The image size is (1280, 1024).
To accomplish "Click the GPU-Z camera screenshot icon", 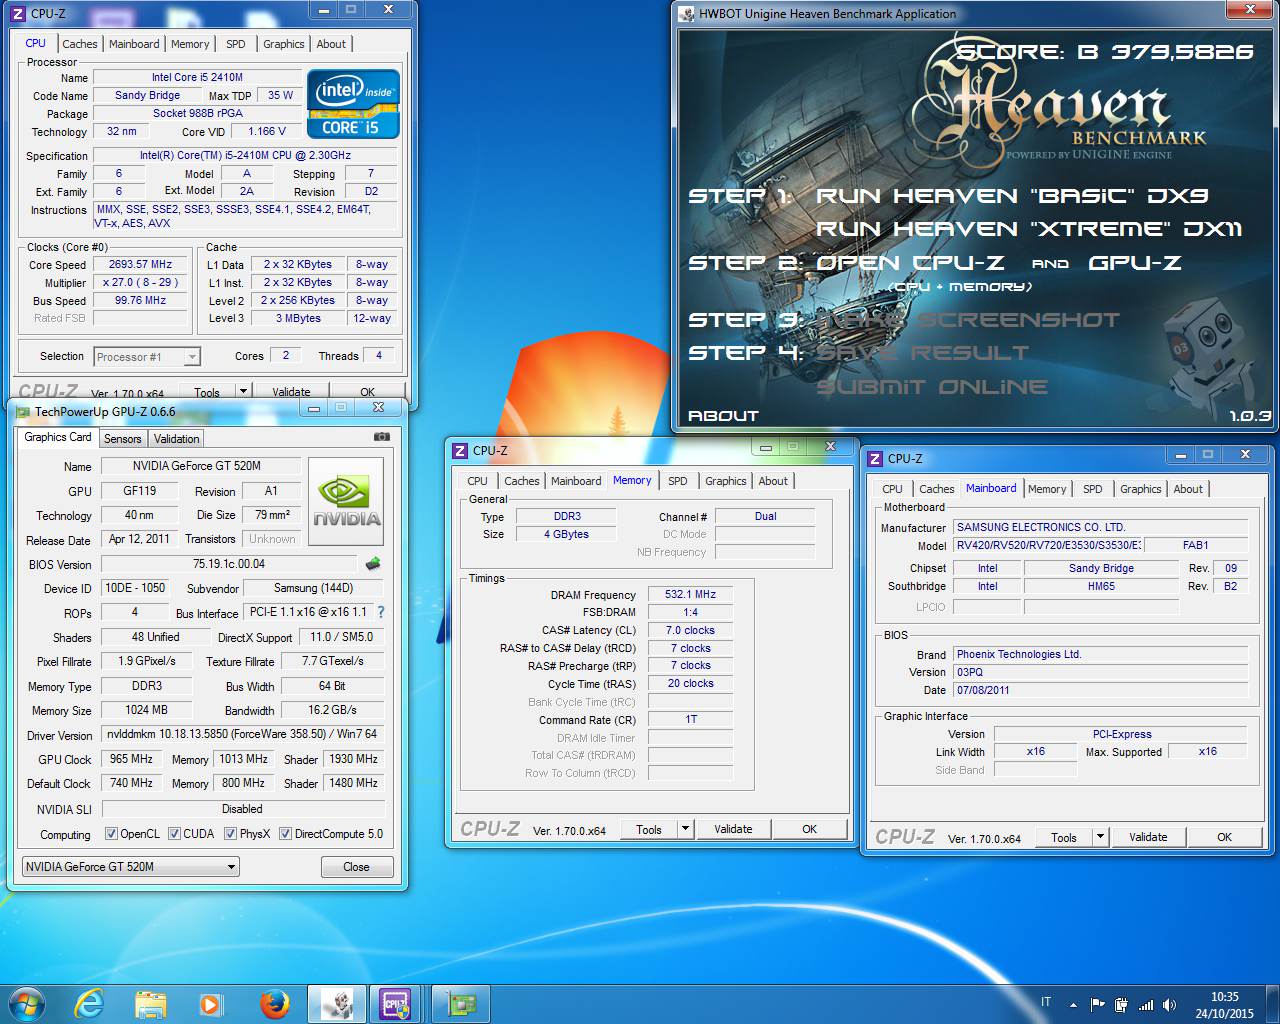I will point(381,436).
